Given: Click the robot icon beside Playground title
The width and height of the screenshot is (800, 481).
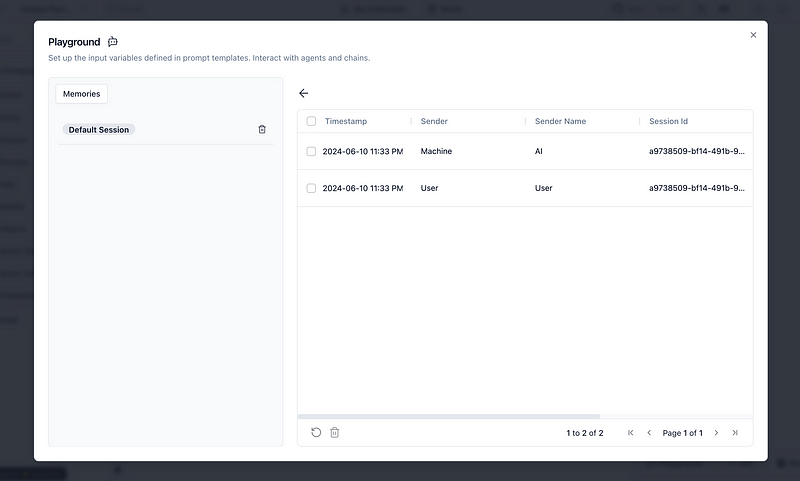Looking at the screenshot, I should pyautogui.click(x=113, y=42).
